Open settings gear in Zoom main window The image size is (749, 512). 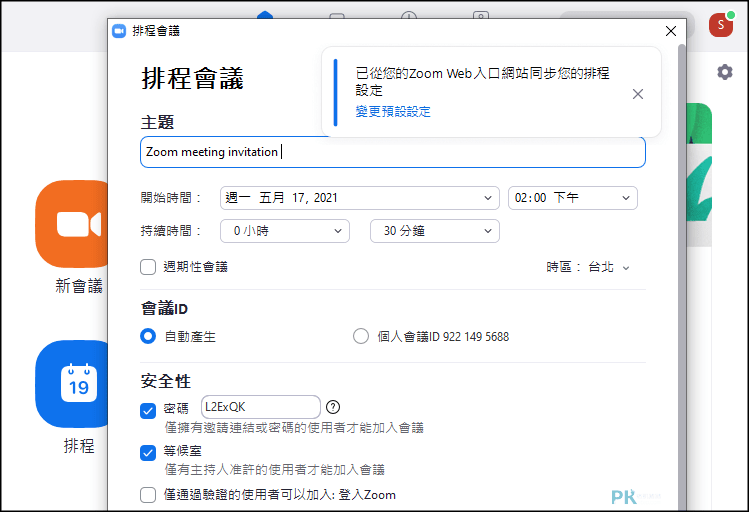725,72
